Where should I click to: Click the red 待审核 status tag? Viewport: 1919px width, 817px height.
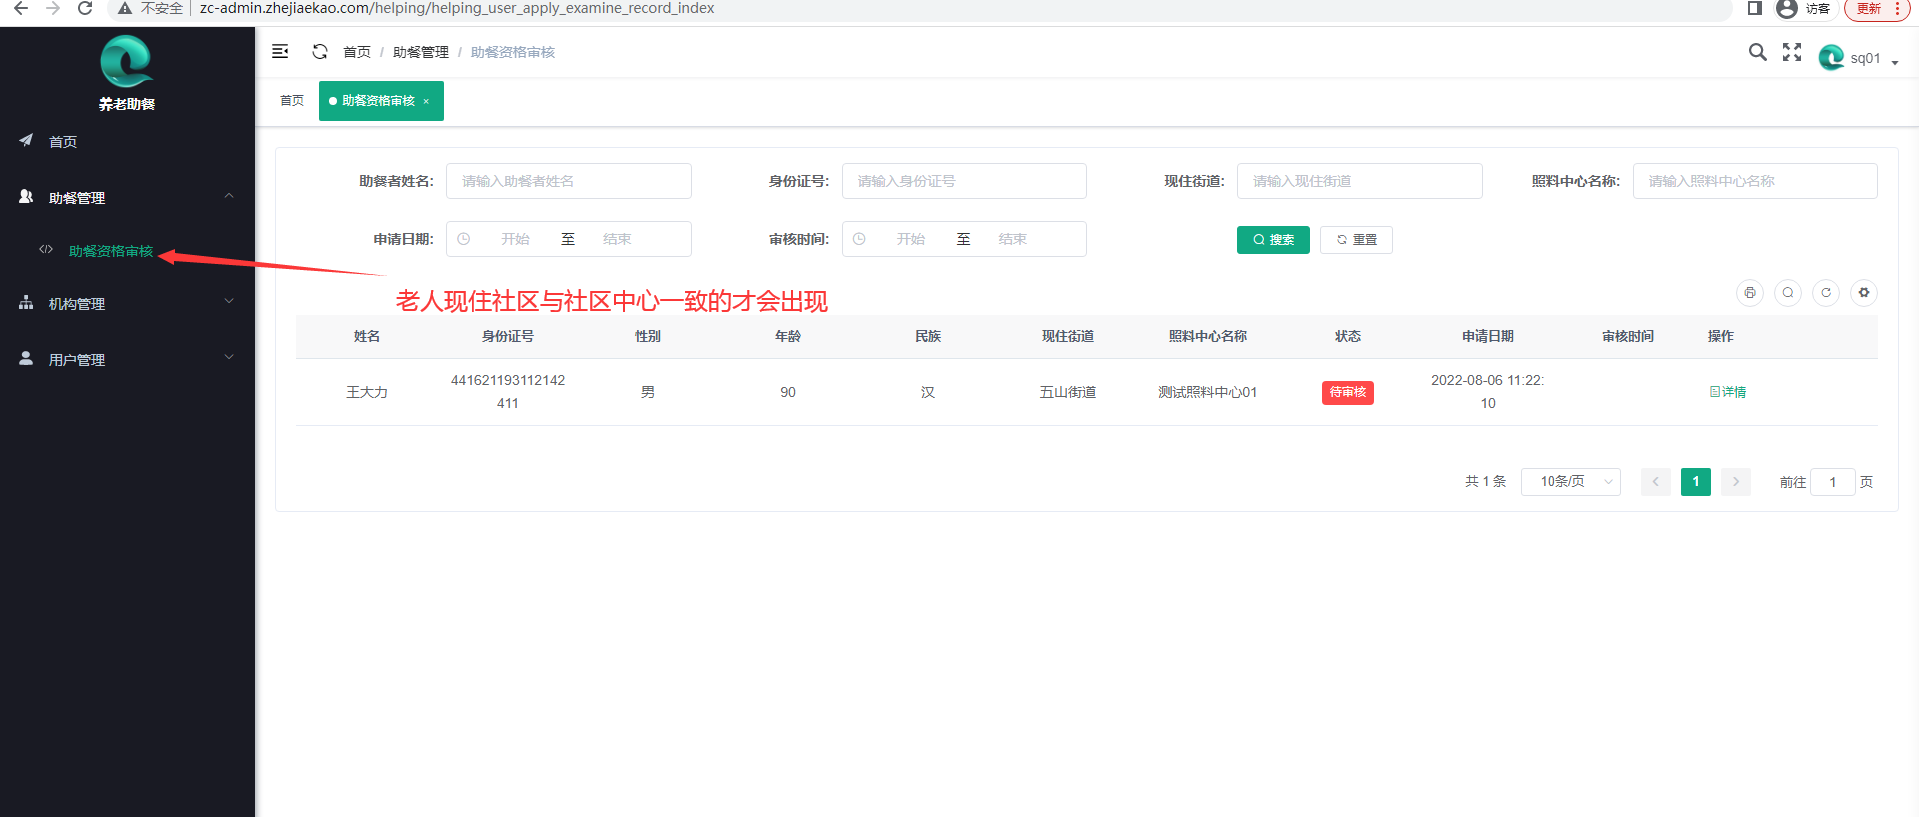[1348, 392]
